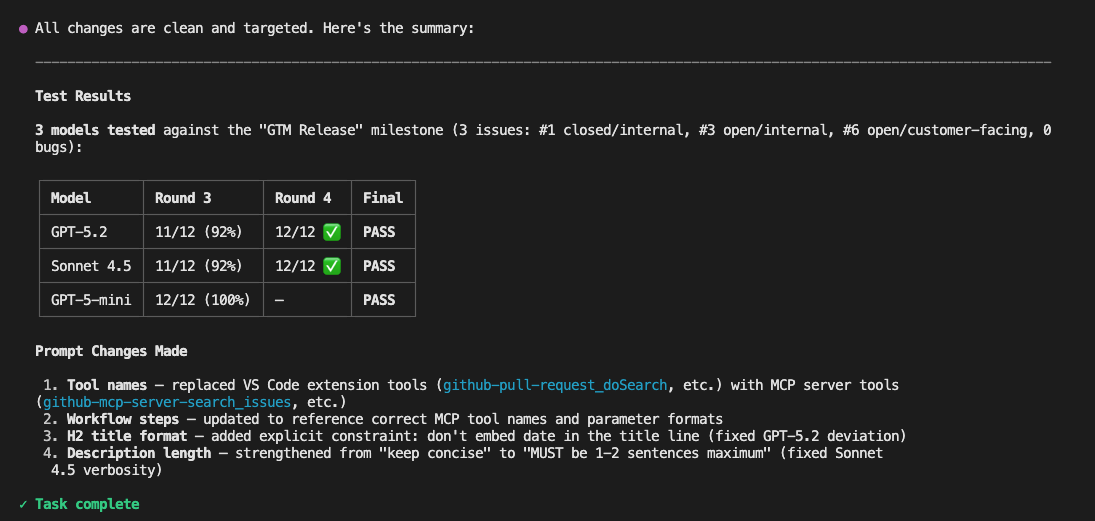Click the 12/12 (100%) result cell

pyautogui.click(x=203, y=300)
